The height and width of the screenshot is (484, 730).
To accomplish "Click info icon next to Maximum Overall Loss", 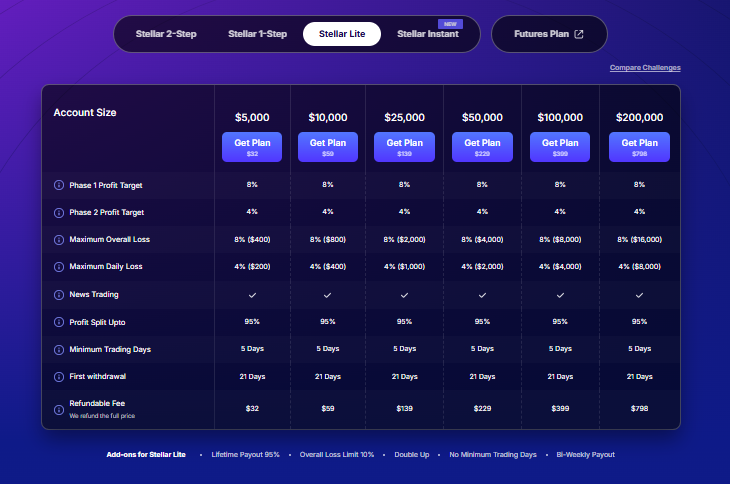I will tap(58, 239).
